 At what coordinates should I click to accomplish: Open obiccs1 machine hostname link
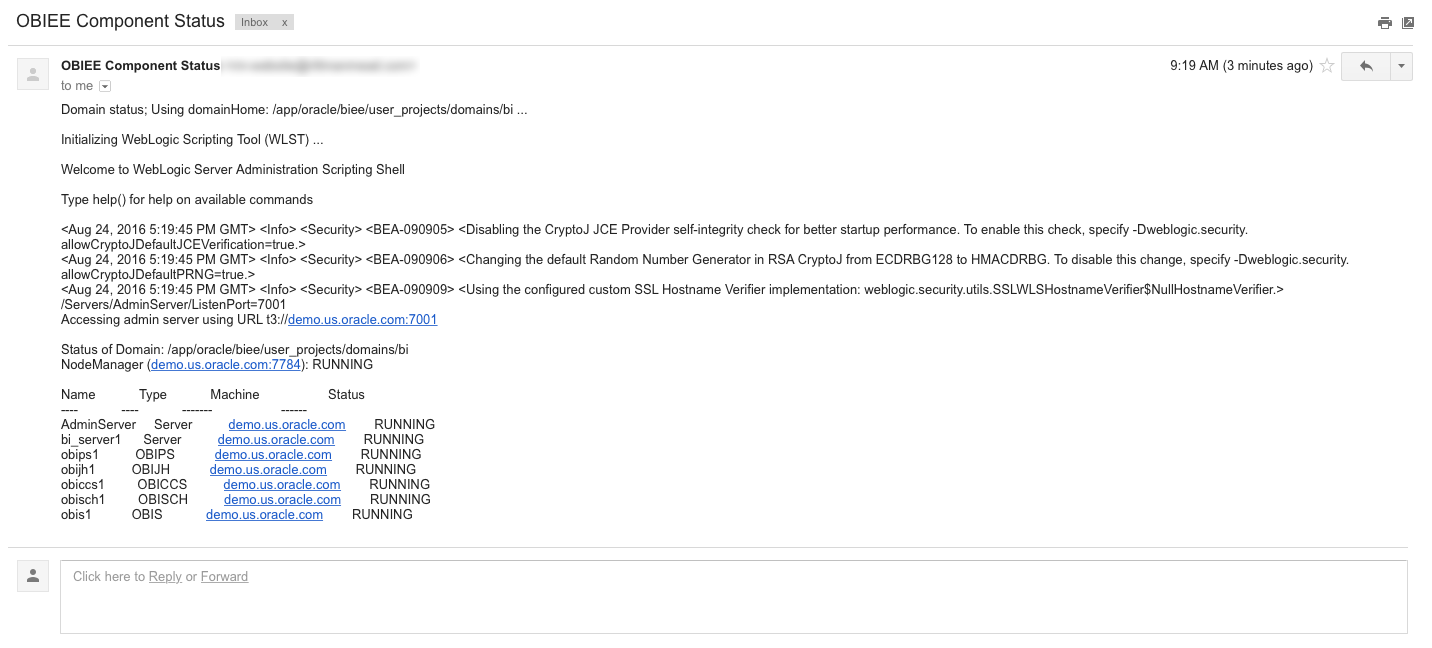(x=282, y=485)
